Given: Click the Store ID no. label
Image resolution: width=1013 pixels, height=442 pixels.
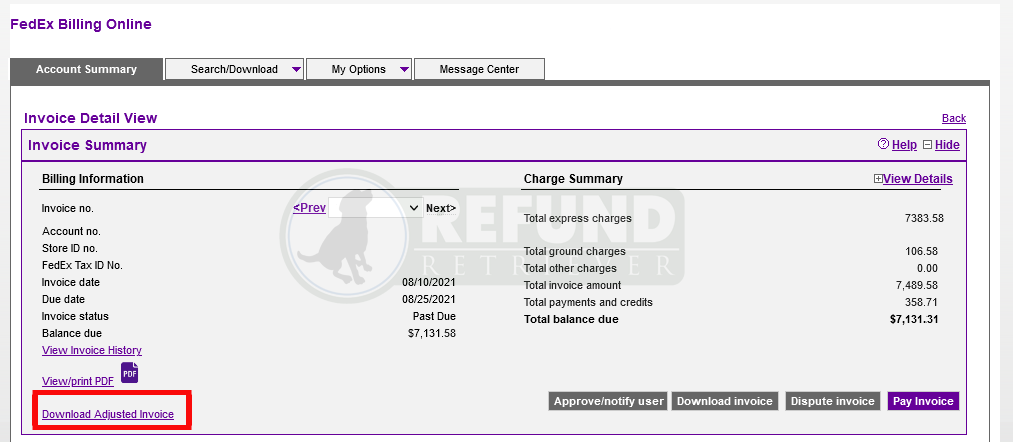Looking at the screenshot, I should 70,248.
